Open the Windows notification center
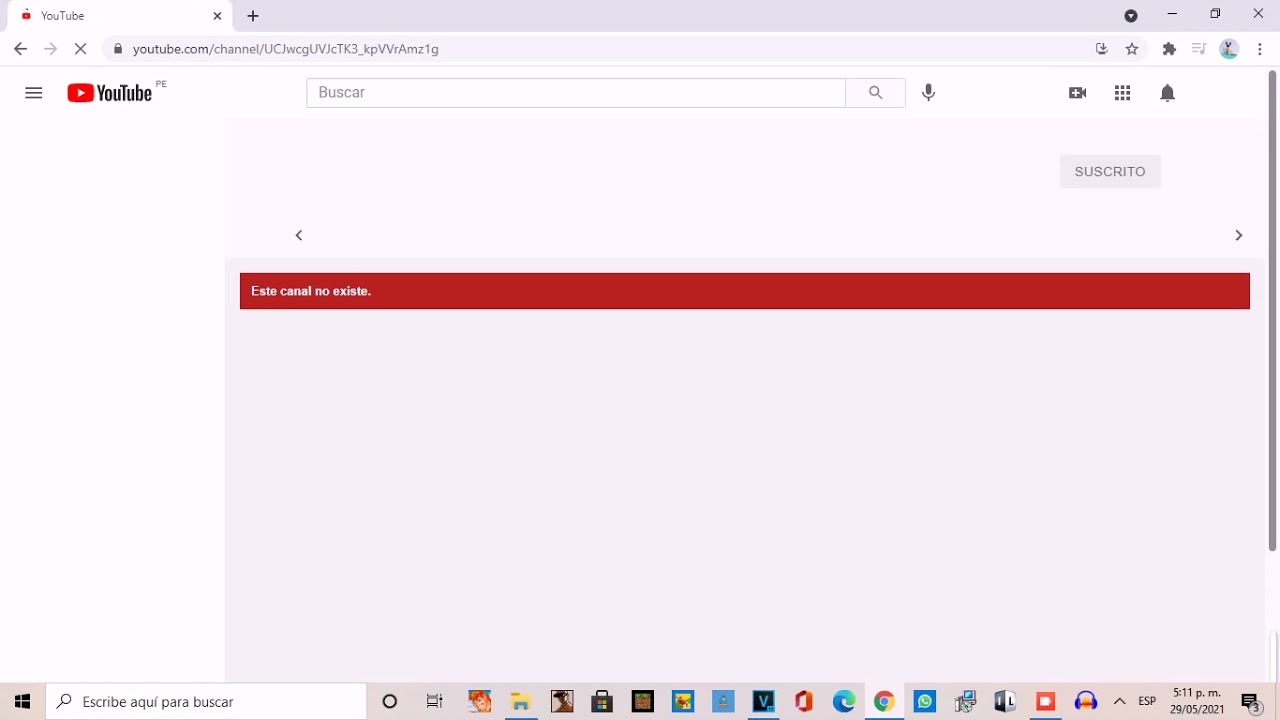This screenshot has height=720, width=1280. [1251, 702]
